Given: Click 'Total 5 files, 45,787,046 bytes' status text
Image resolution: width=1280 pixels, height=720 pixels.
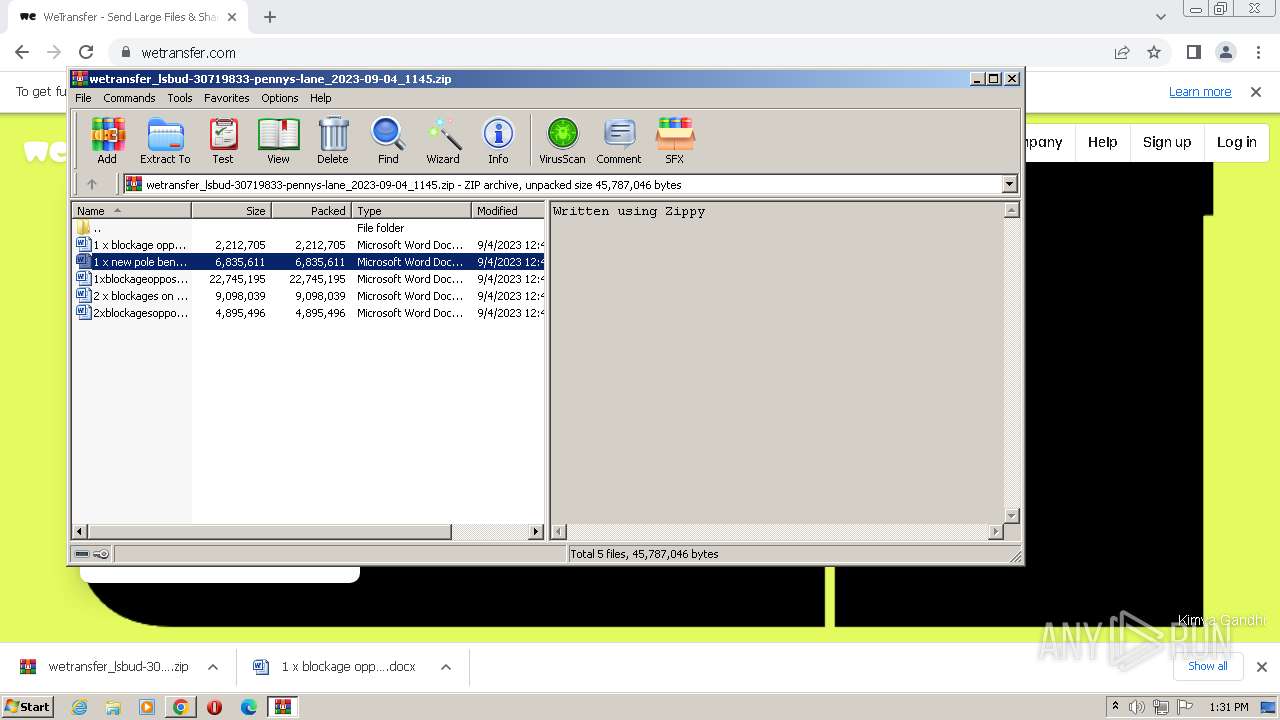Looking at the screenshot, I should (644, 554).
